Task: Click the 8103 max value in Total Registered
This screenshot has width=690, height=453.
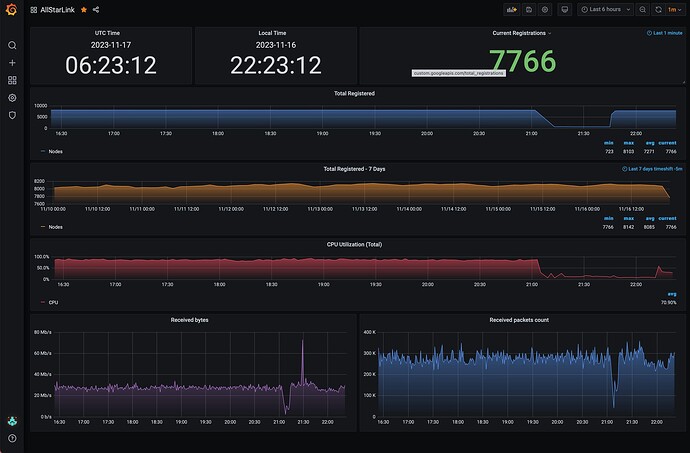Action: click(x=628, y=151)
